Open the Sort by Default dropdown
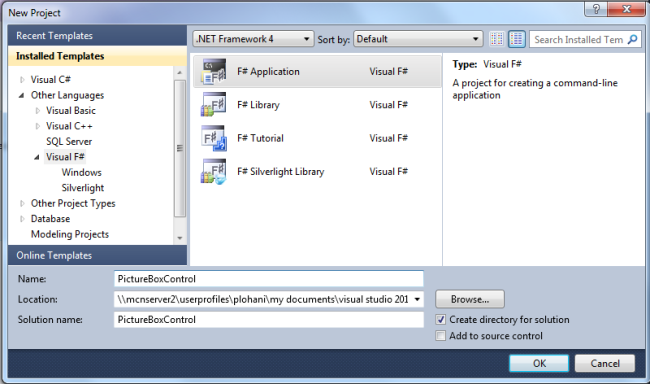Viewport: 650px width, 384px height. (418, 39)
